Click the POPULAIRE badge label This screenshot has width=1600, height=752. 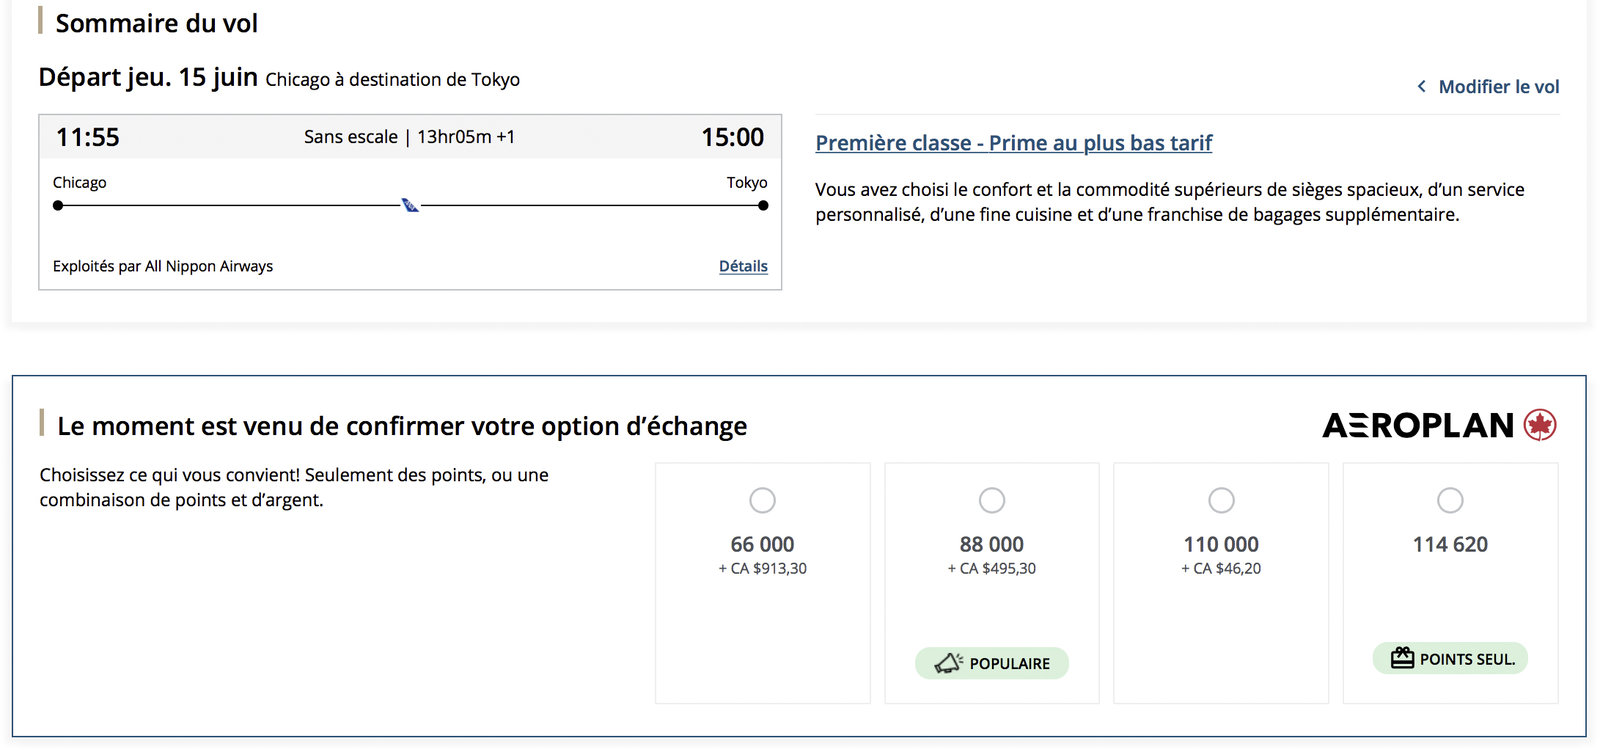tap(1008, 662)
